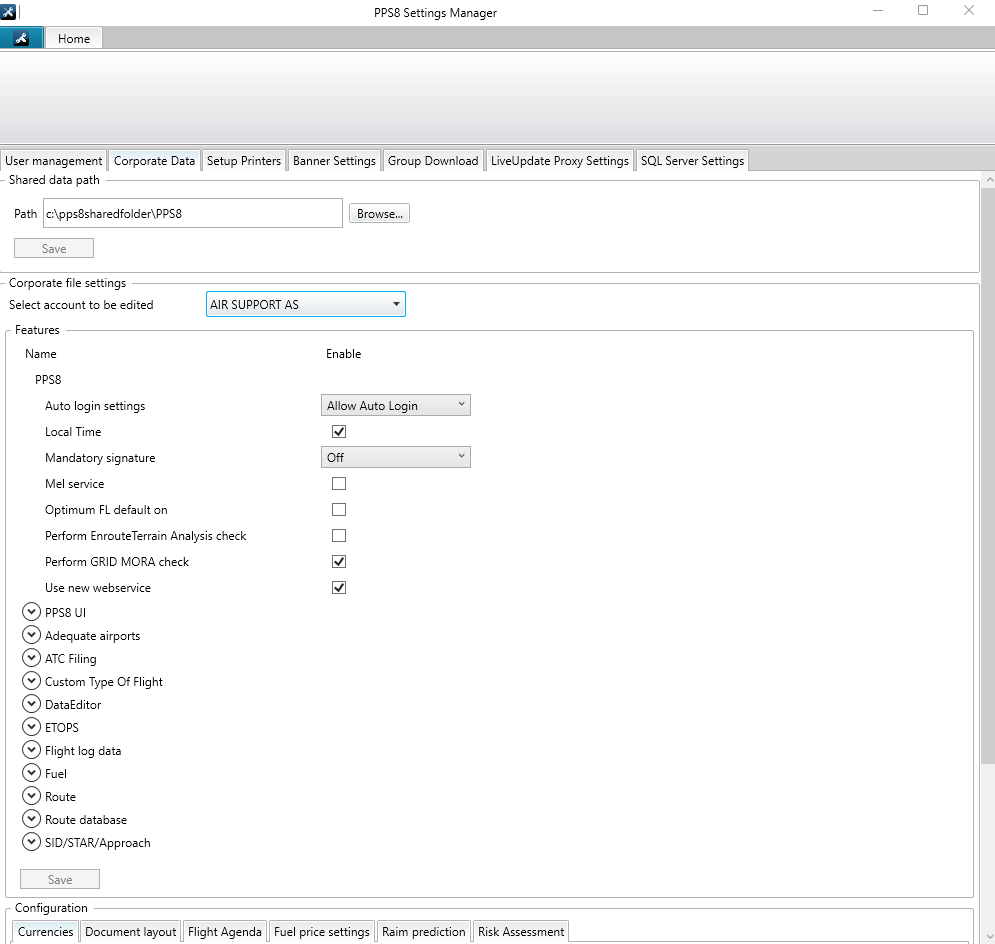Click the PPS8 app icon in title bar
The height and width of the screenshot is (944, 995).
8,11
